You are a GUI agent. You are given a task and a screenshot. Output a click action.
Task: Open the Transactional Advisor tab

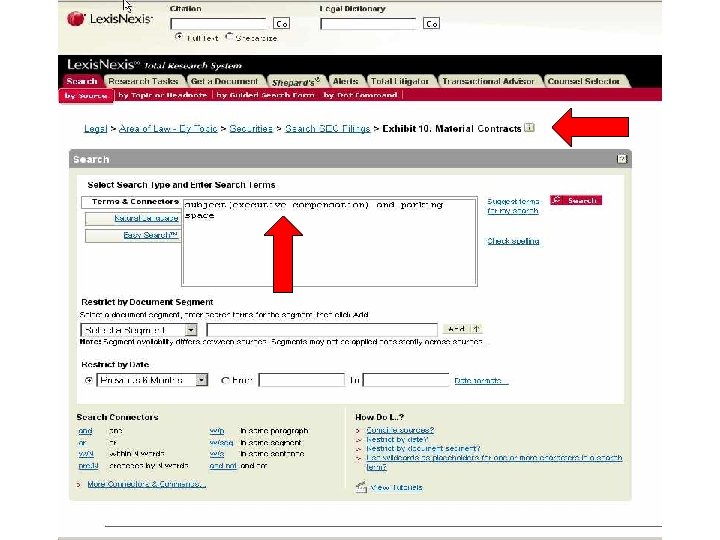tap(488, 81)
